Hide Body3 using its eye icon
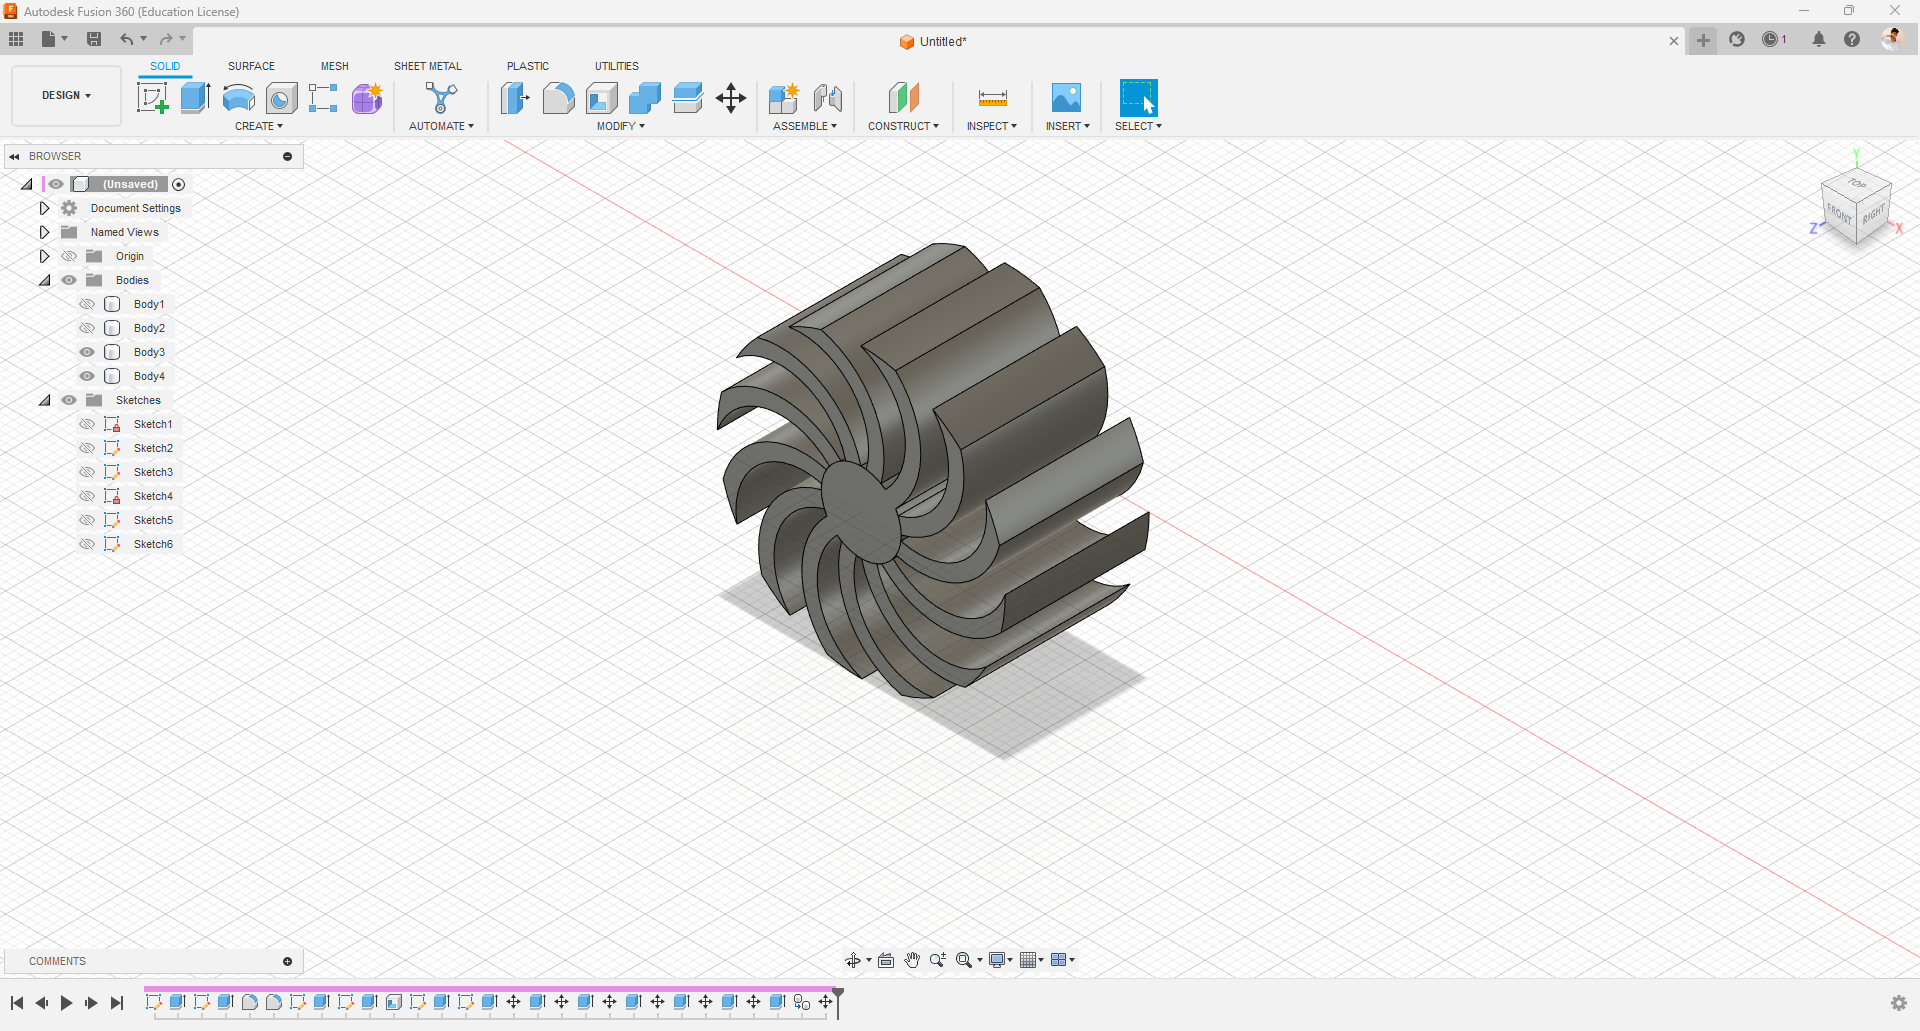The height and width of the screenshot is (1031, 1920). click(87, 352)
